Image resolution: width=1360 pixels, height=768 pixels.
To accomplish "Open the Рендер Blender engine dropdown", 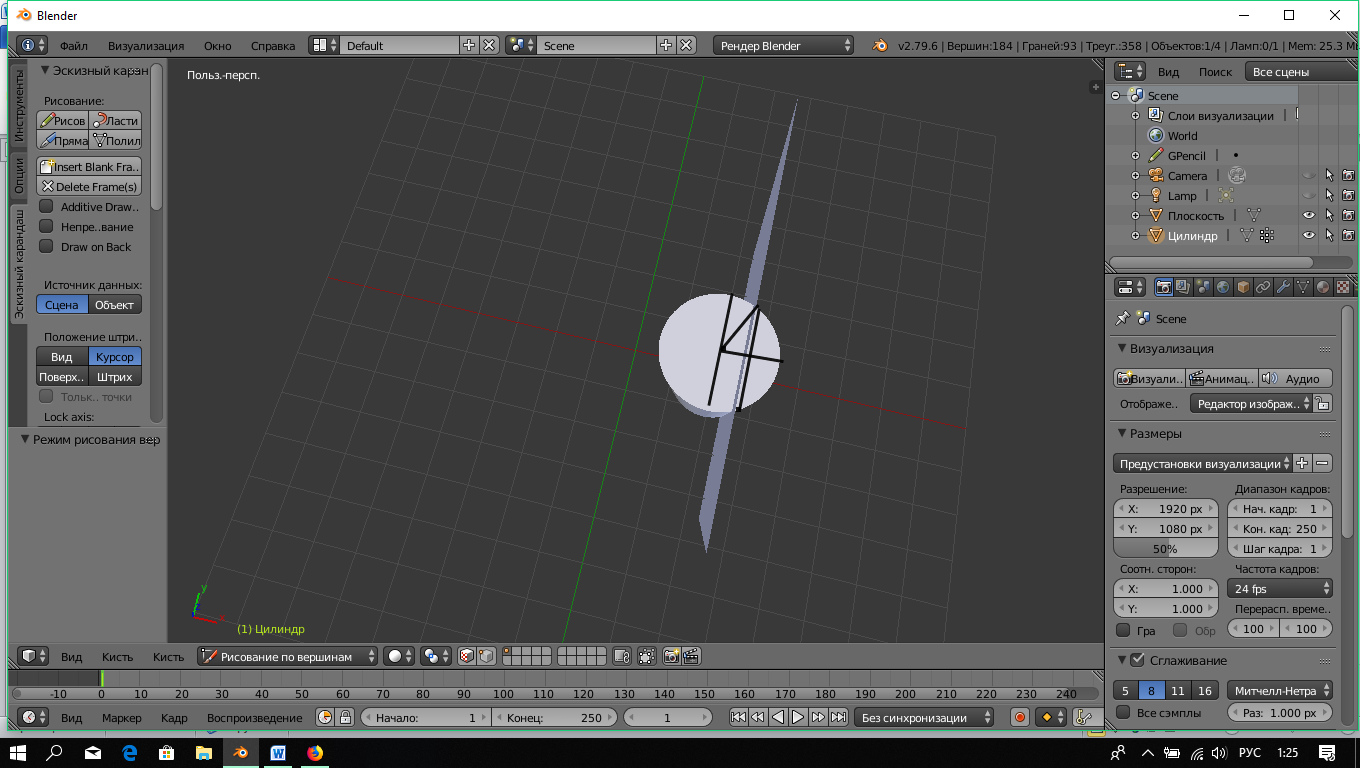I will tap(784, 46).
